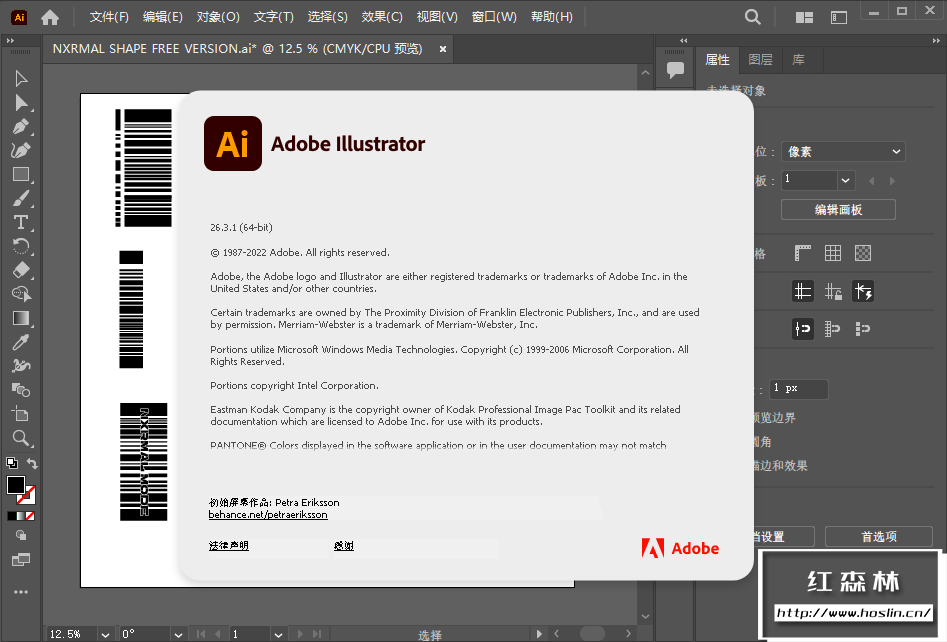The height and width of the screenshot is (642, 947).
Task: Select the Zoom tool magnifier
Action: 21,437
